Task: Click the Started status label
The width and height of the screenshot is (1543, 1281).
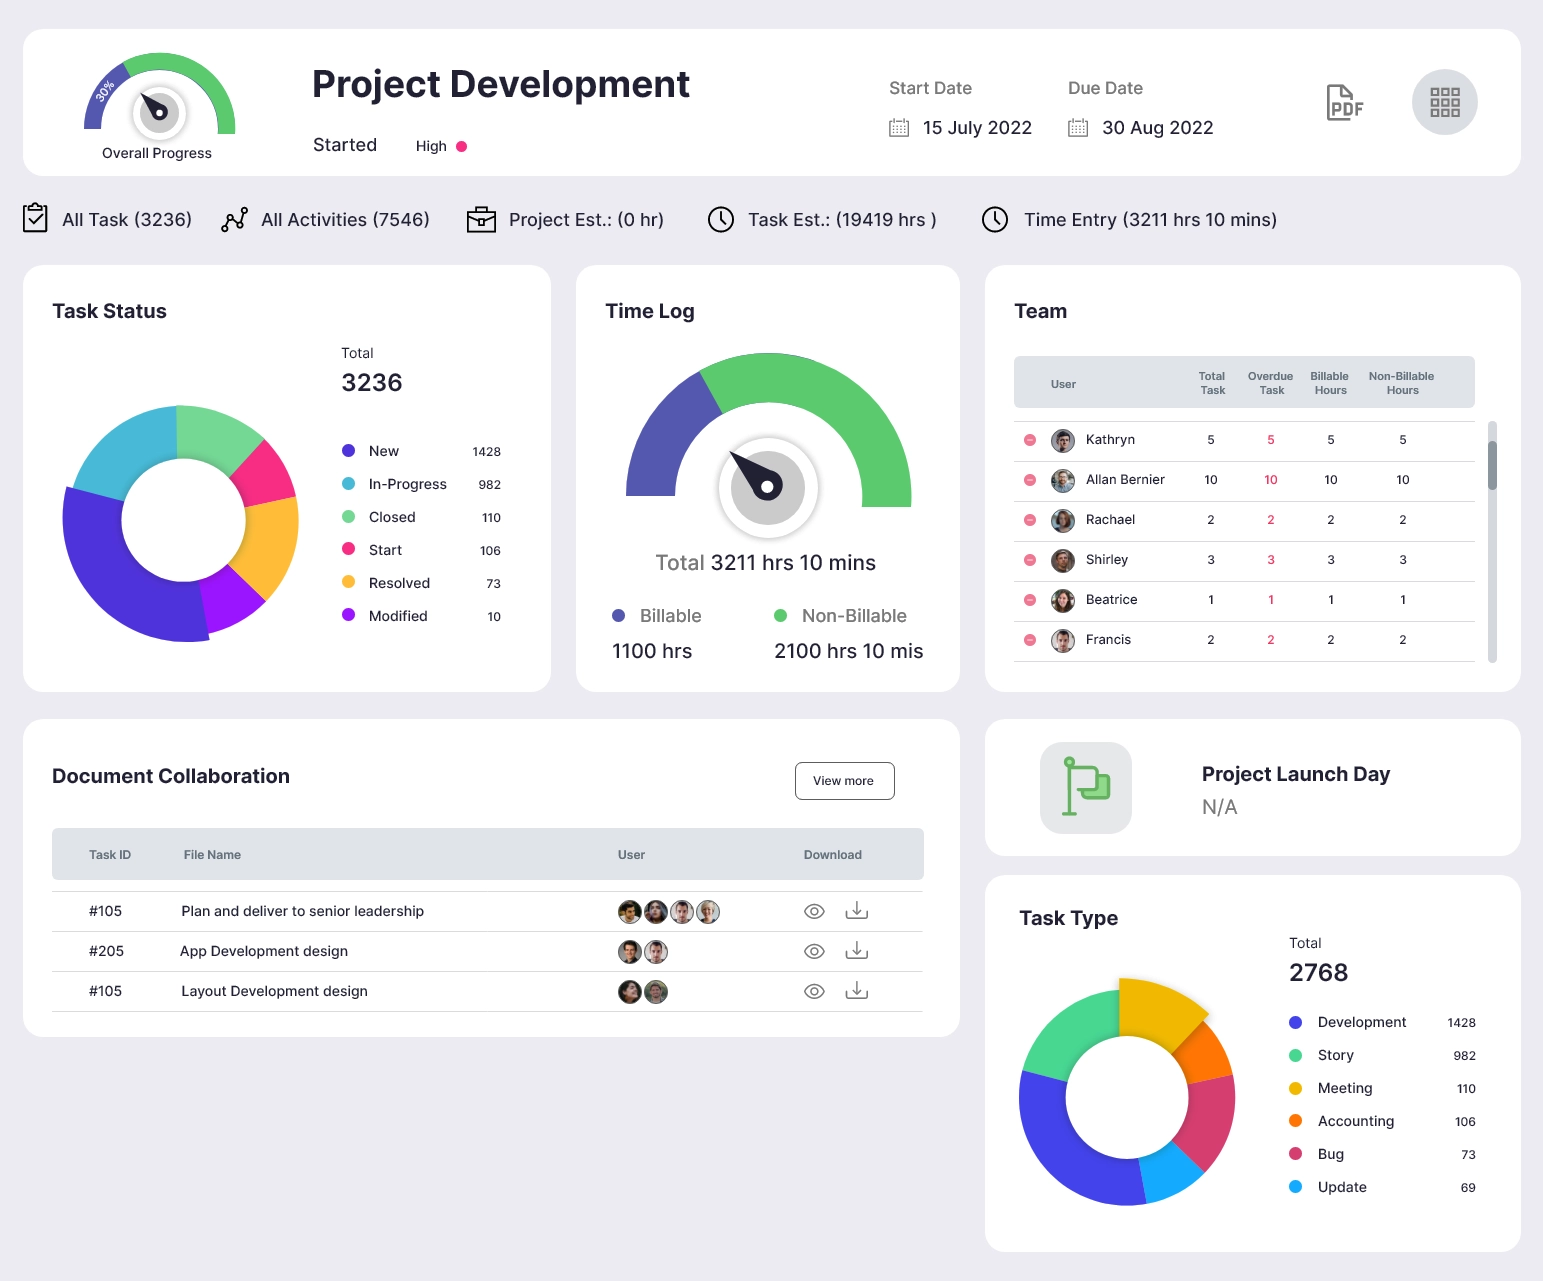Action: 345,145
